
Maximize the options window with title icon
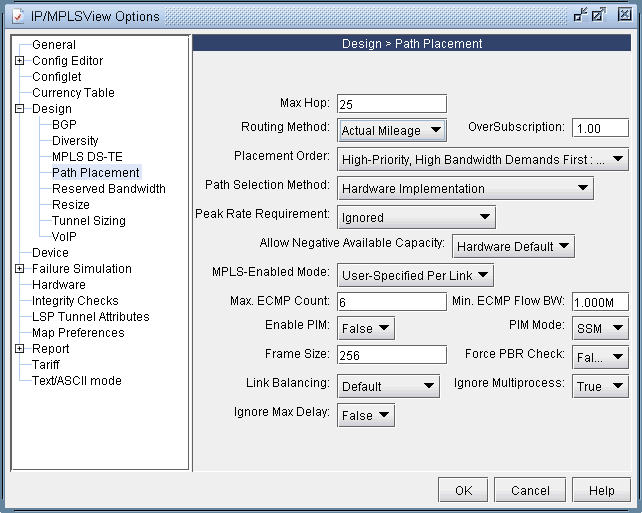599,15
